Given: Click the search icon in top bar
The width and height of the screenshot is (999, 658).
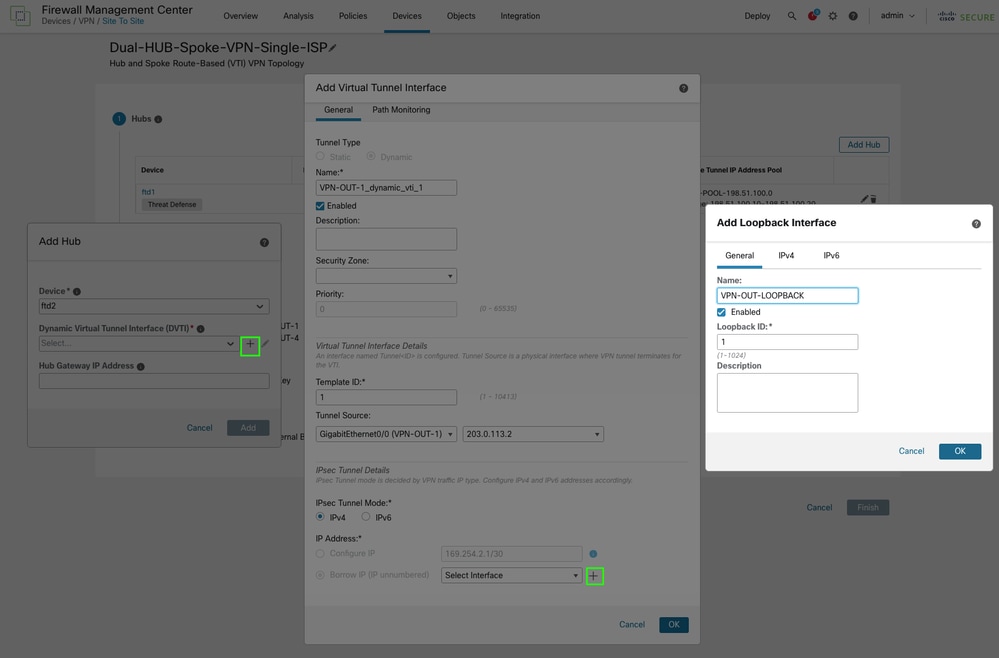Looking at the screenshot, I should [x=792, y=16].
